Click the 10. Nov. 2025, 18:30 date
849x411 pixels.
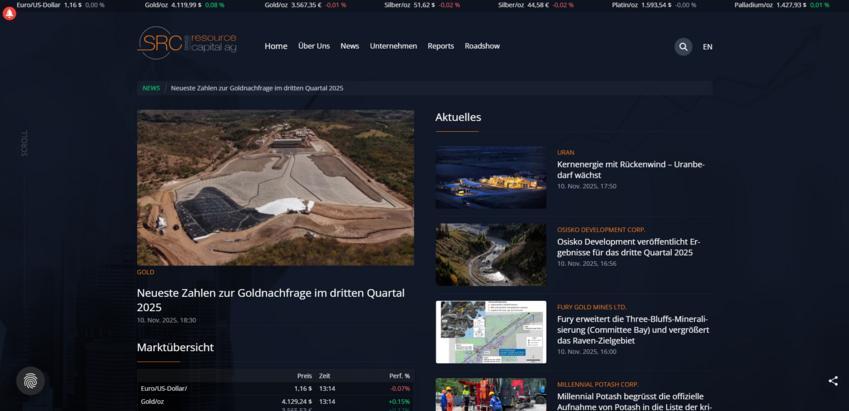pos(166,320)
